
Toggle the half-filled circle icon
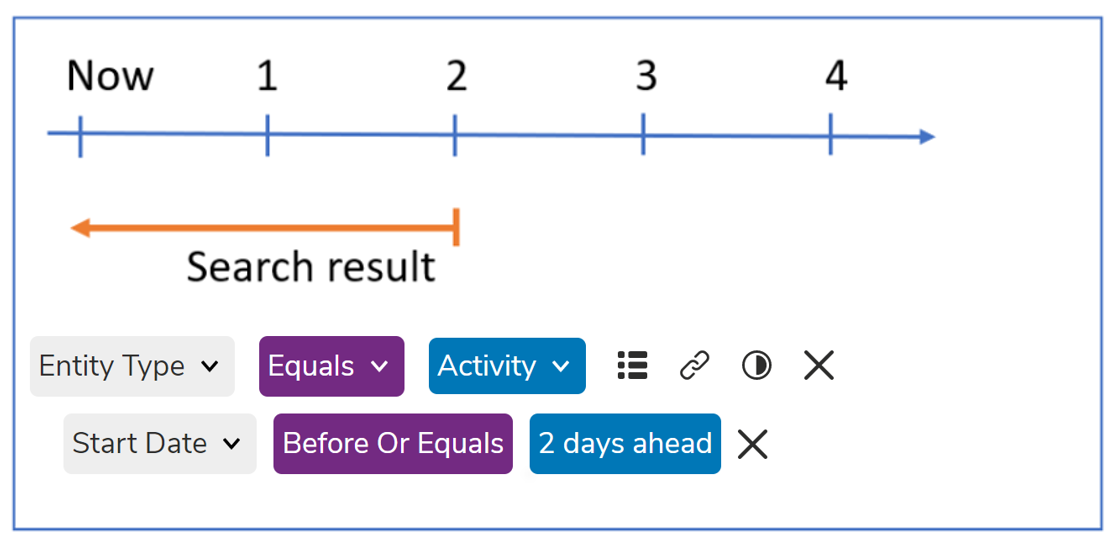click(757, 366)
